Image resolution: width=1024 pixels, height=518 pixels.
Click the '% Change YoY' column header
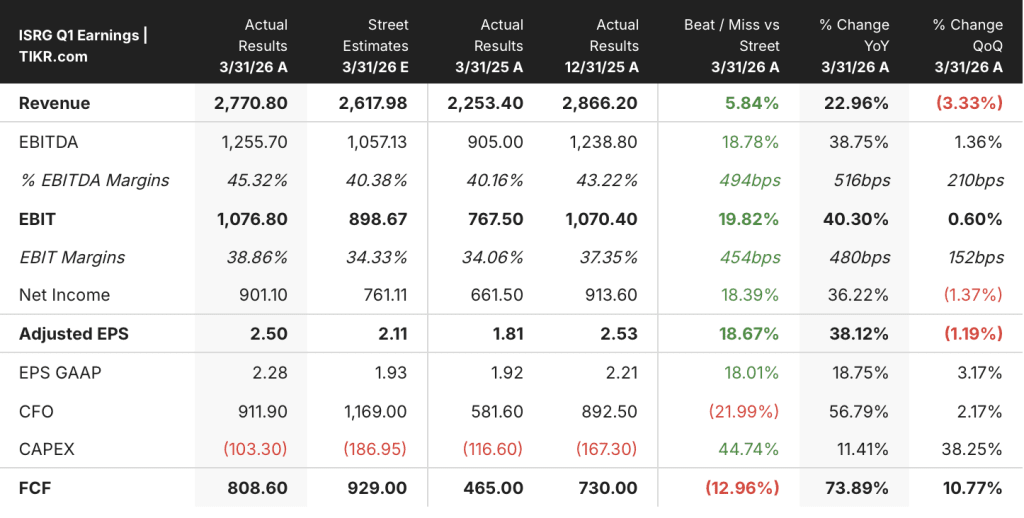coord(854,46)
